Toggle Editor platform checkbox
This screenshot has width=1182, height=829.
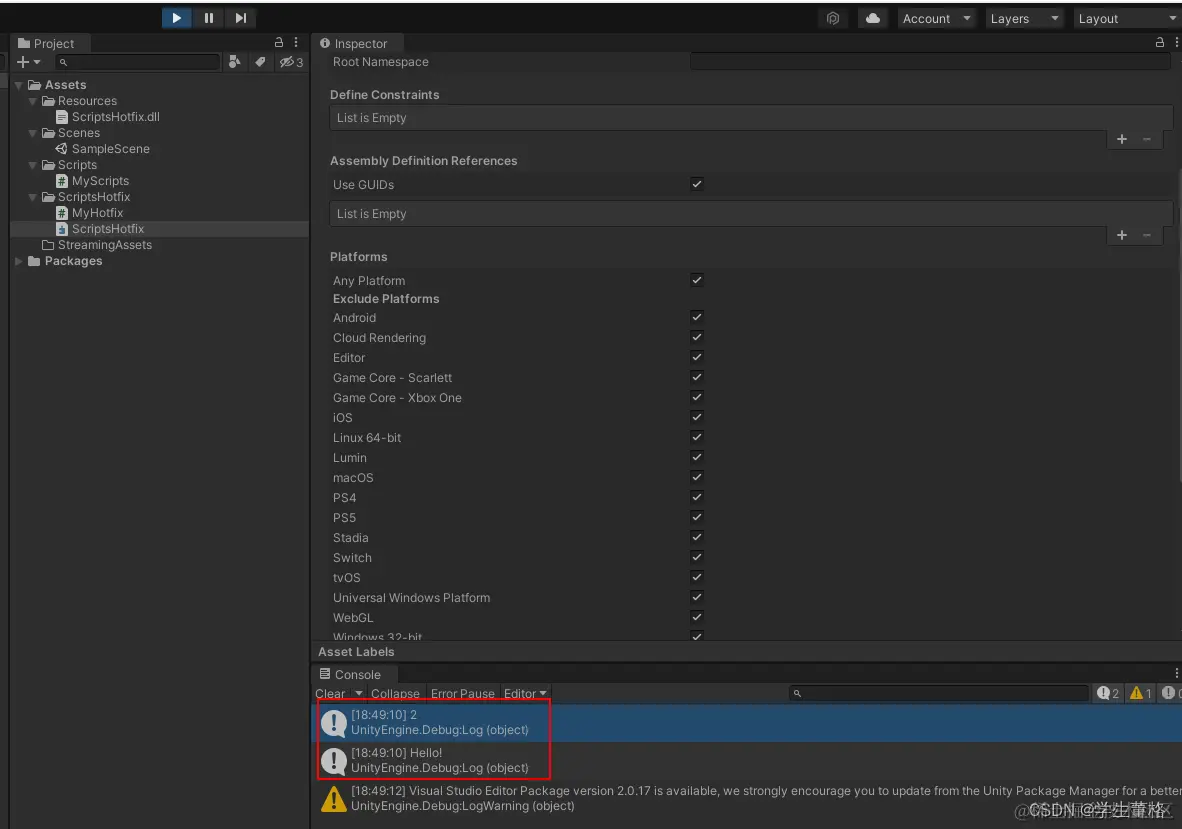point(697,356)
